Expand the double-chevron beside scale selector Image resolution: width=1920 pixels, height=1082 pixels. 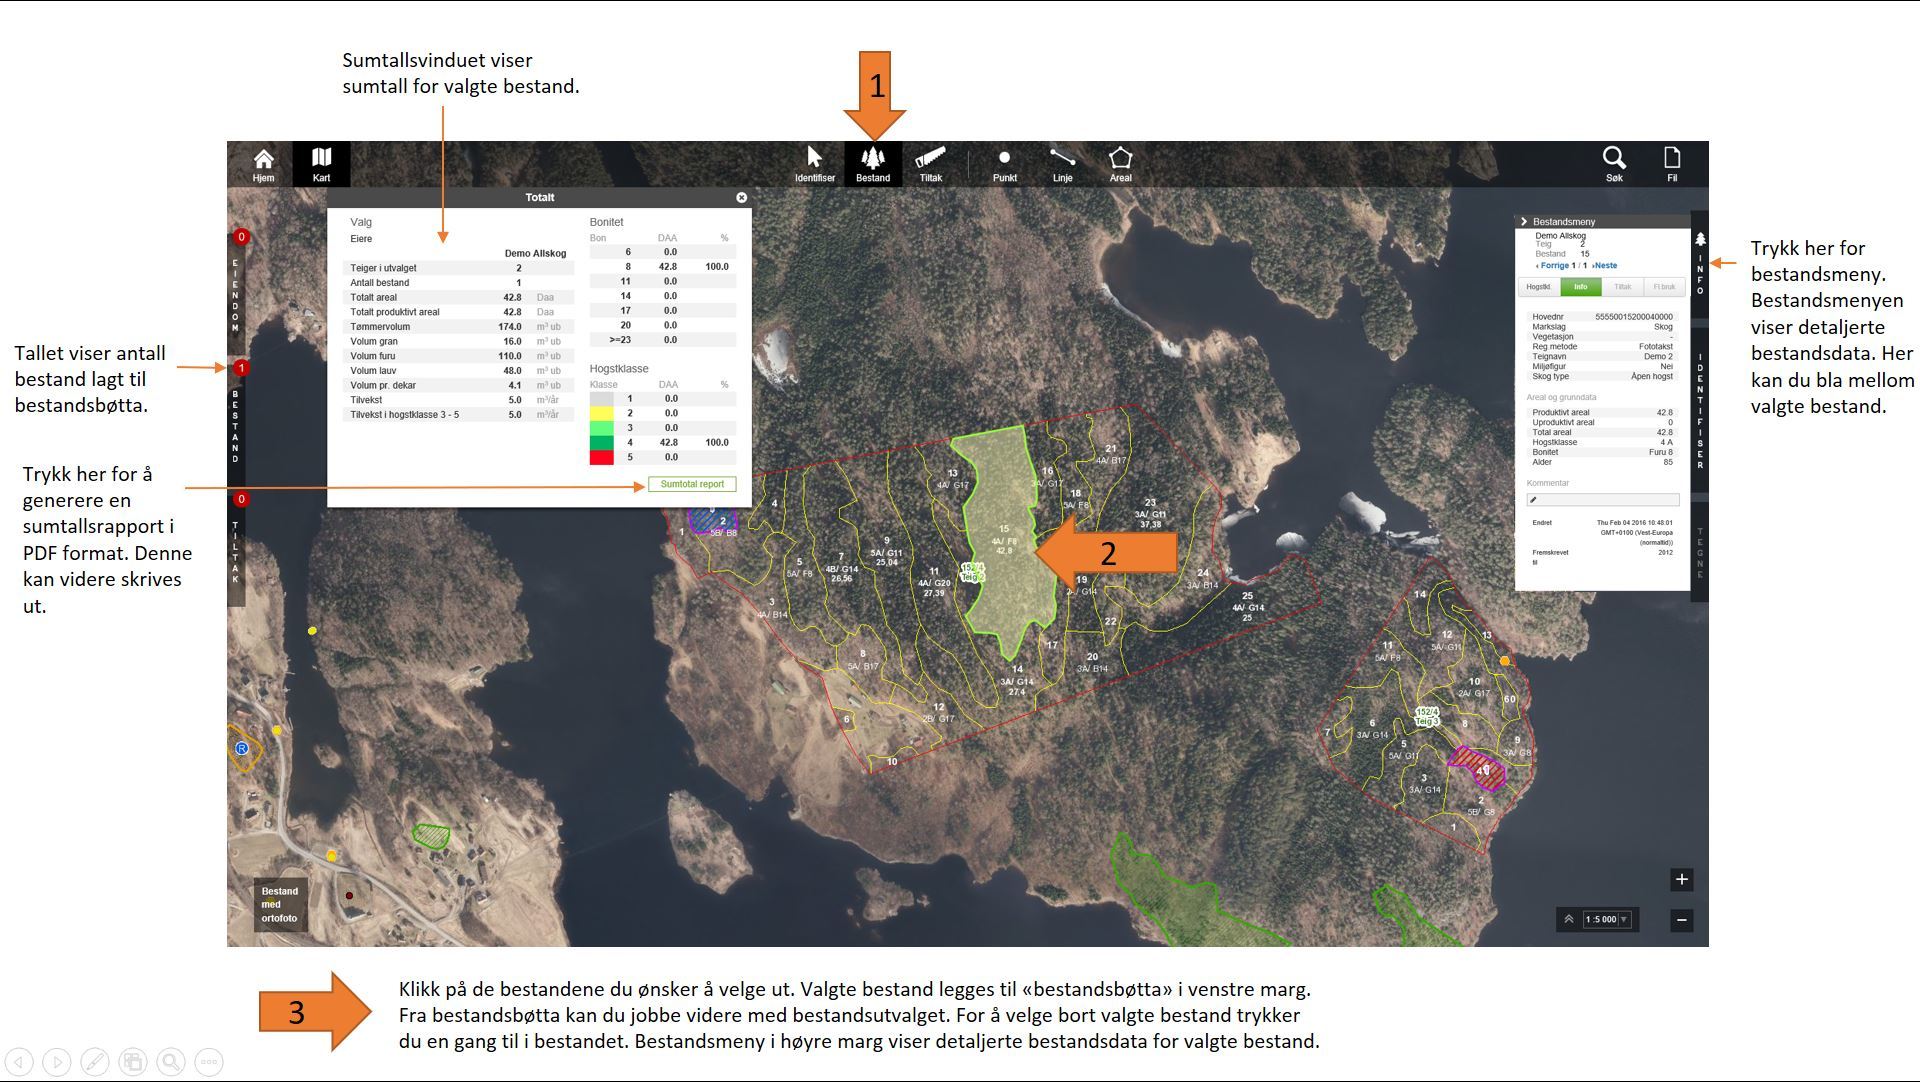pos(1569,919)
